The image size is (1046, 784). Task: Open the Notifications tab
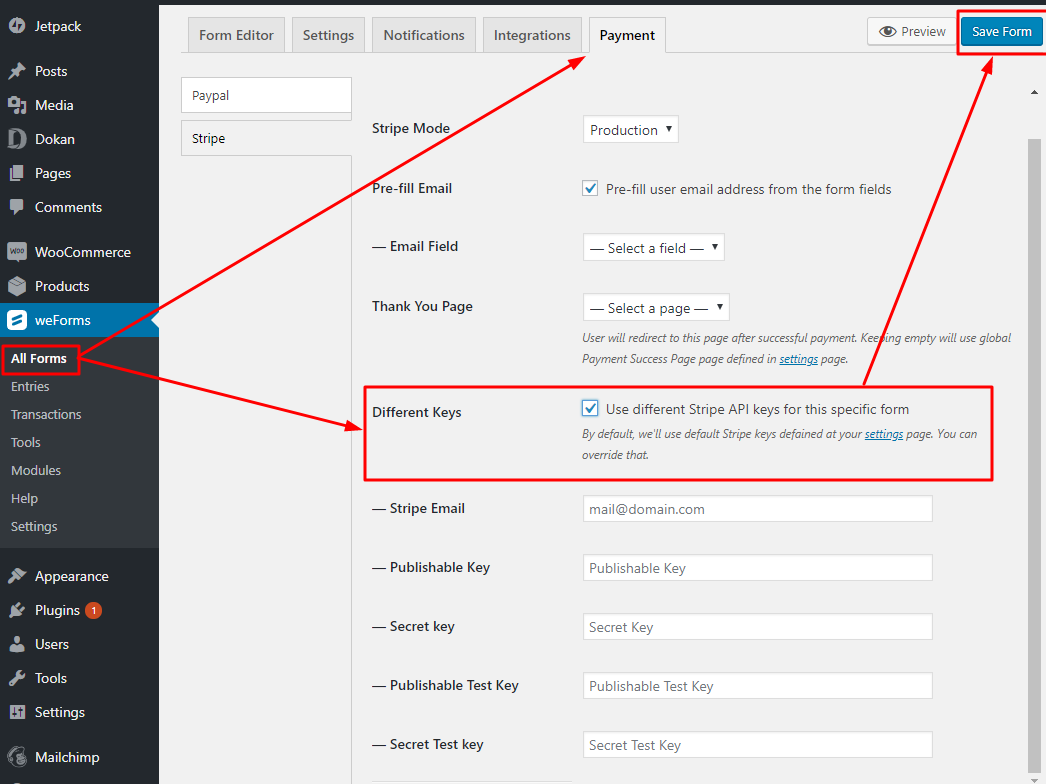(x=424, y=35)
